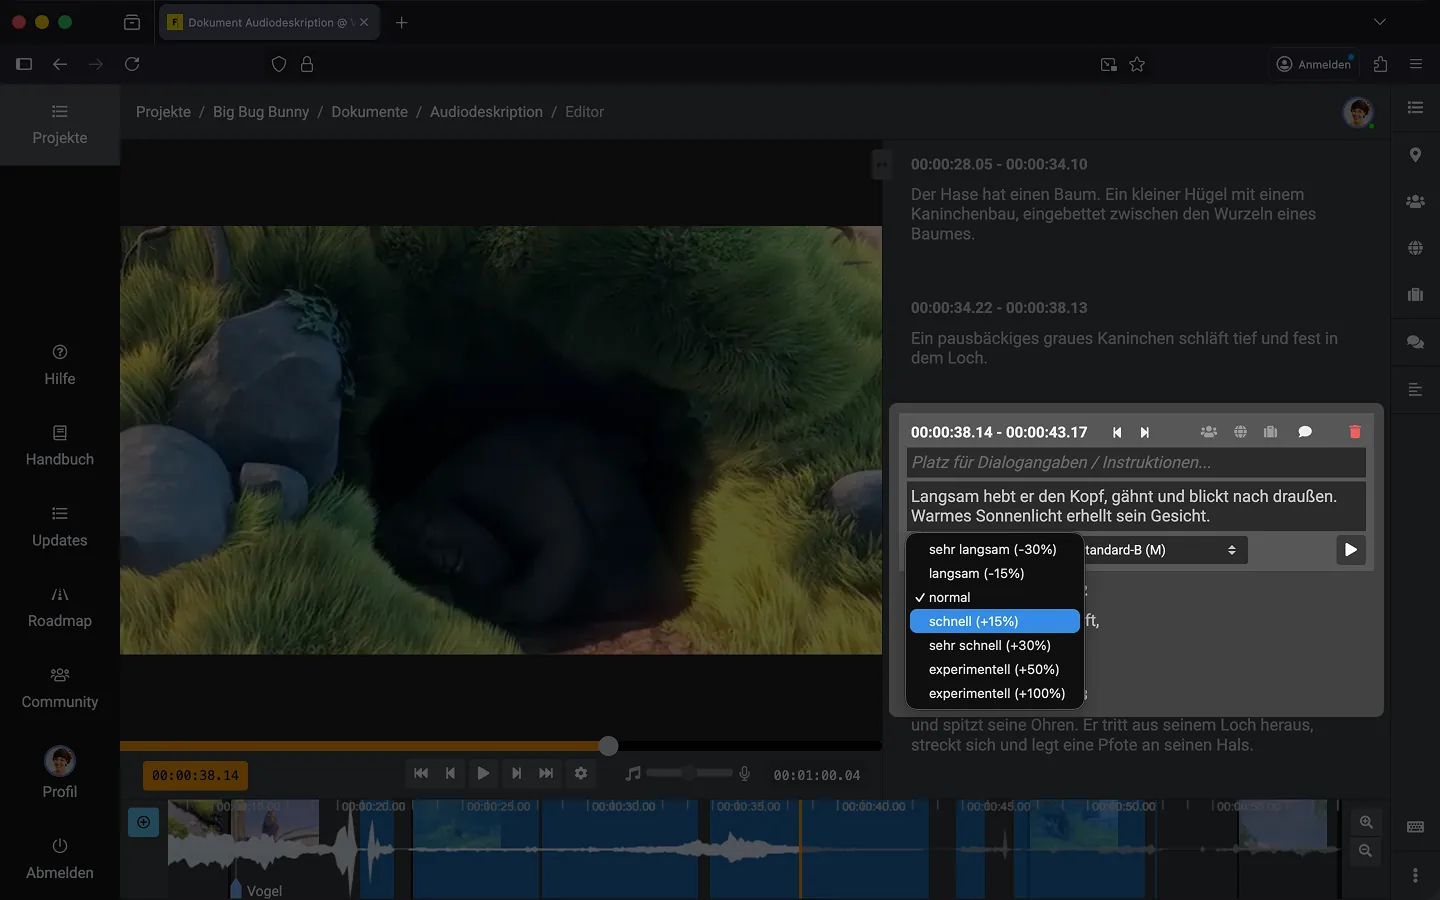
Task: Adjust the music-to-voice volume slider
Action: (x=689, y=773)
